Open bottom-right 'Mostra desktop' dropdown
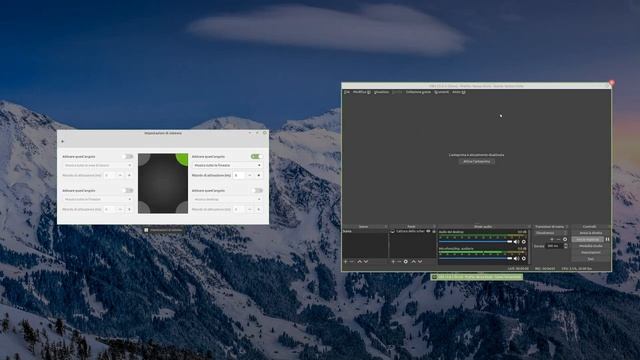This screenshot has height=360, width=640. click(227, 199)
